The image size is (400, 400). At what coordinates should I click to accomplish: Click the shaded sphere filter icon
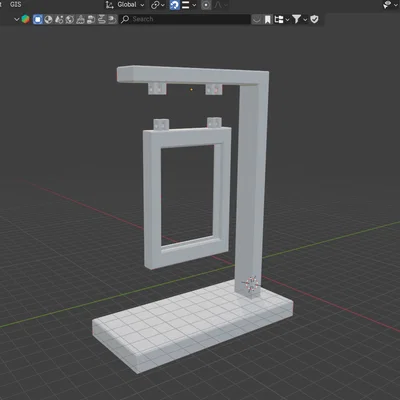click(x=48, y=19)
